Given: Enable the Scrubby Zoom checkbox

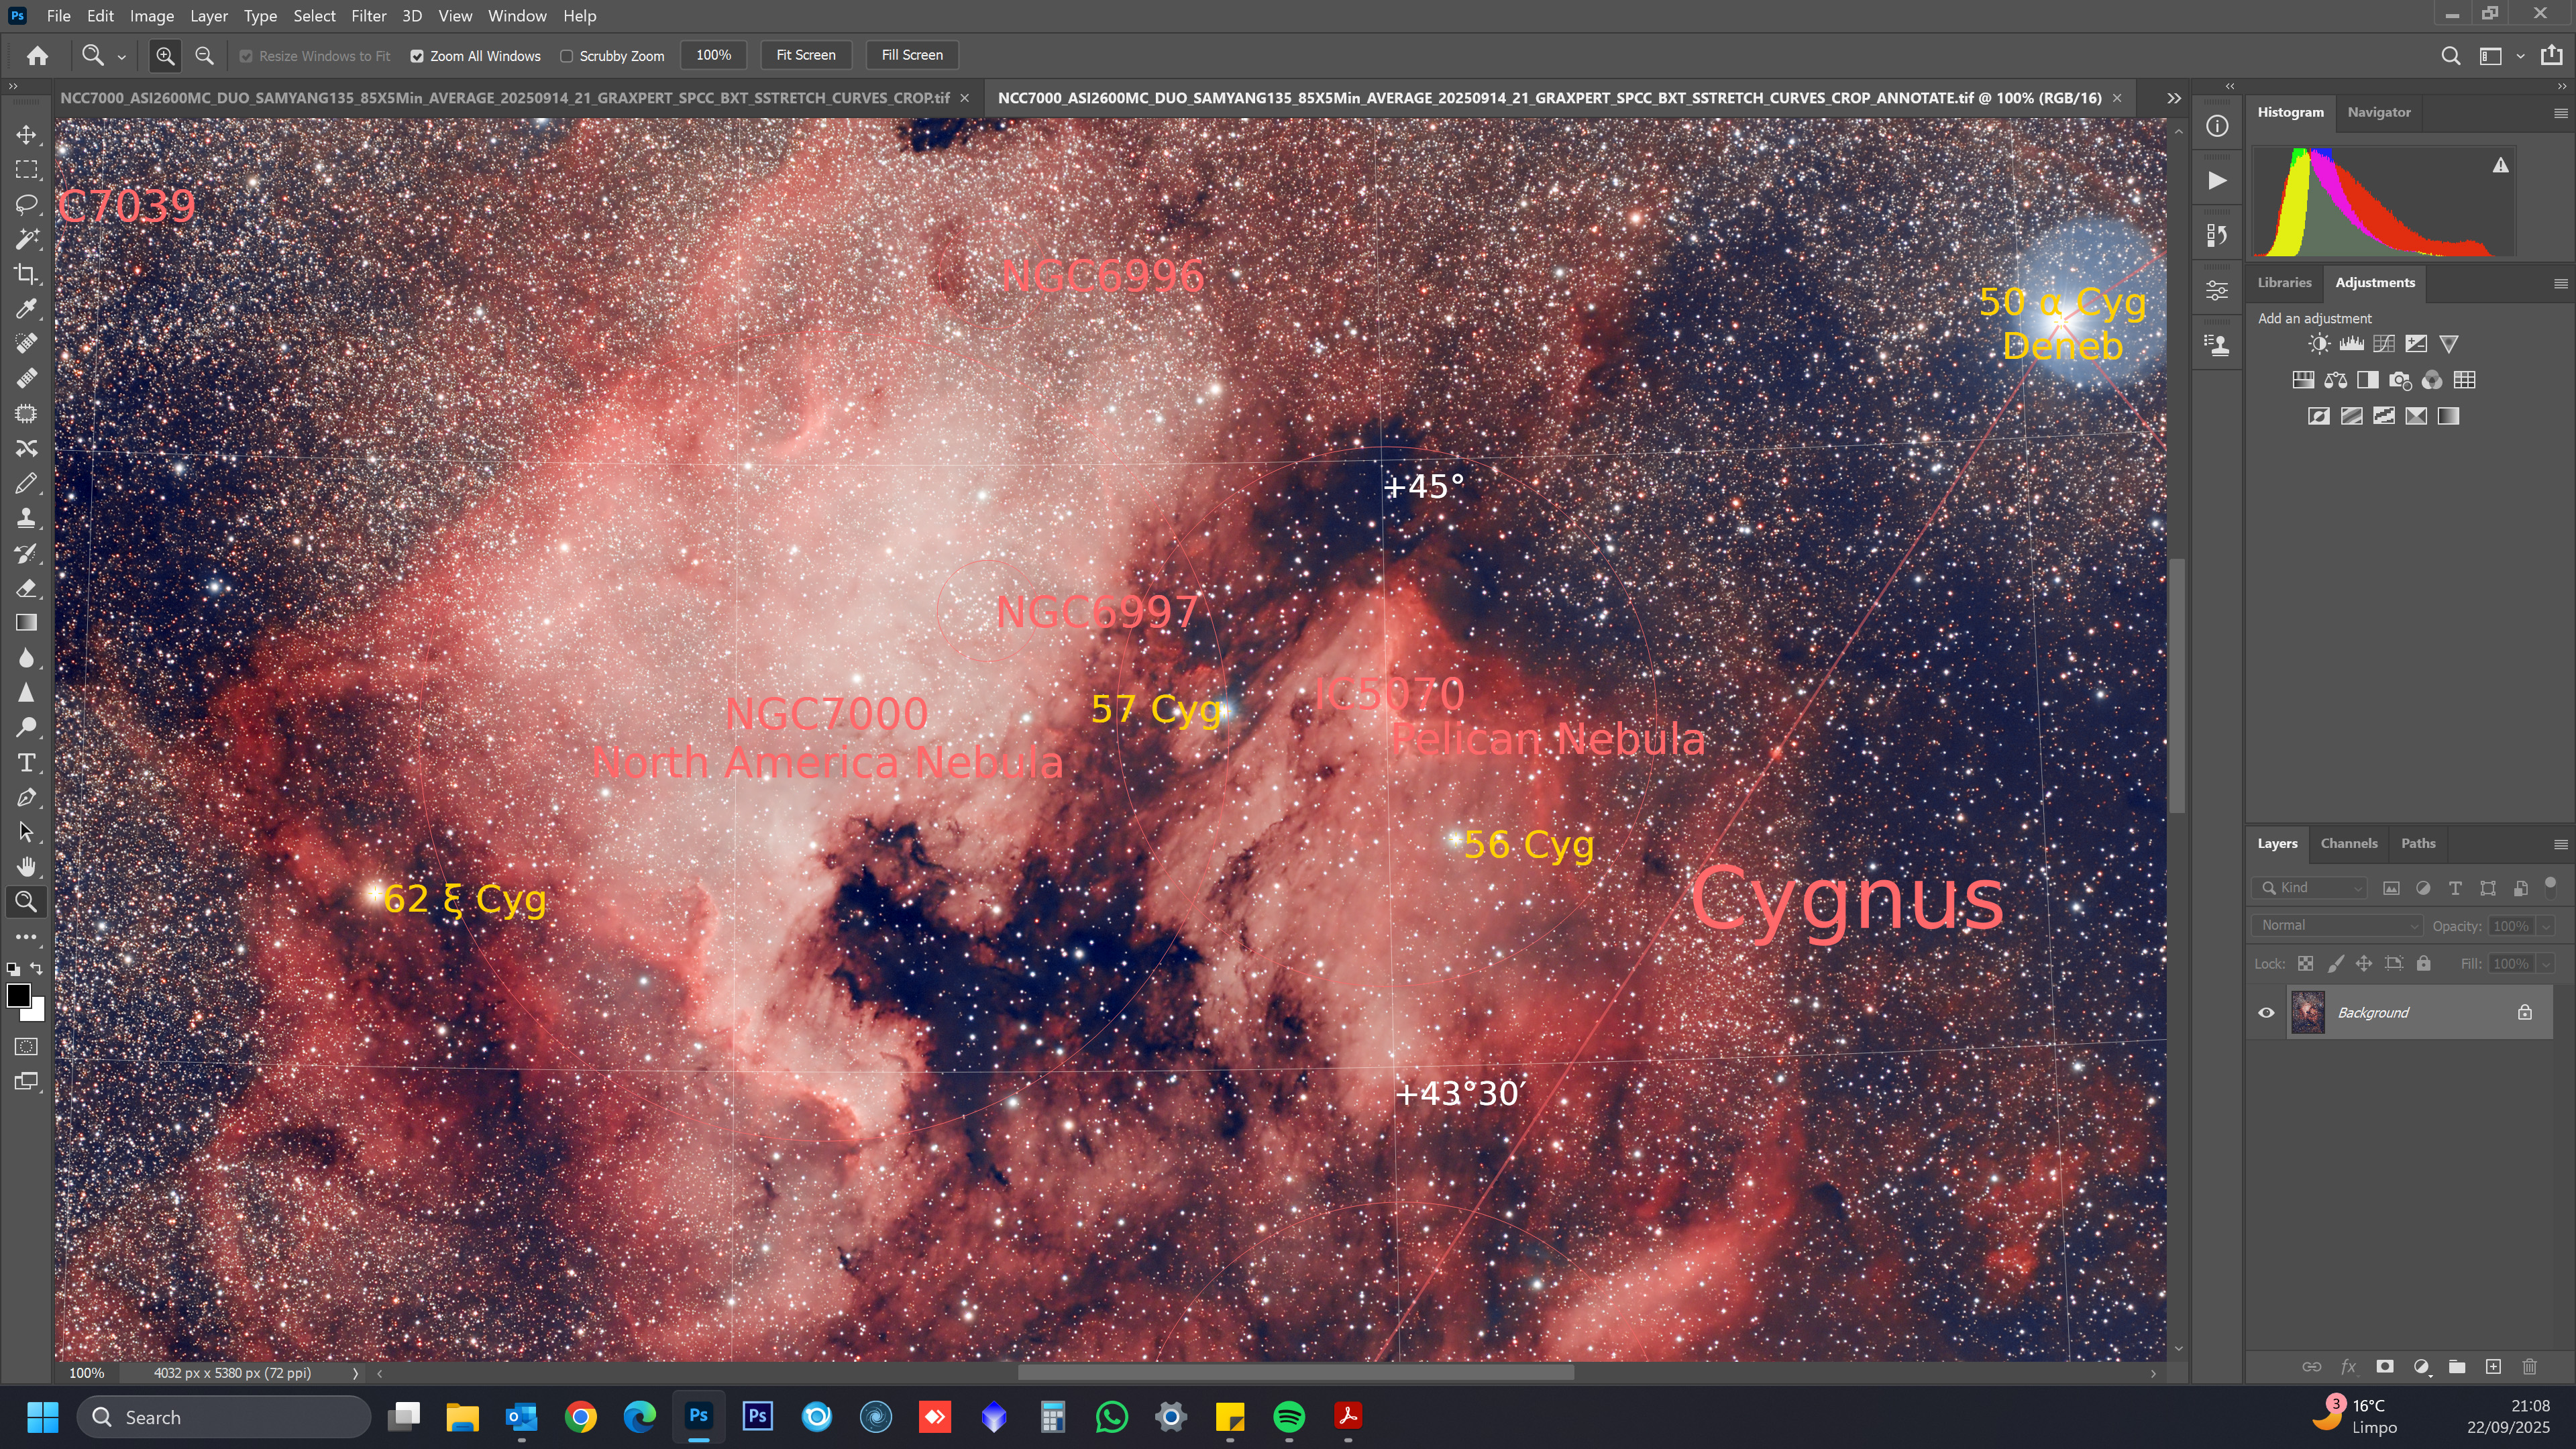Looking at the screenshot, I should (x=567, y=56).
